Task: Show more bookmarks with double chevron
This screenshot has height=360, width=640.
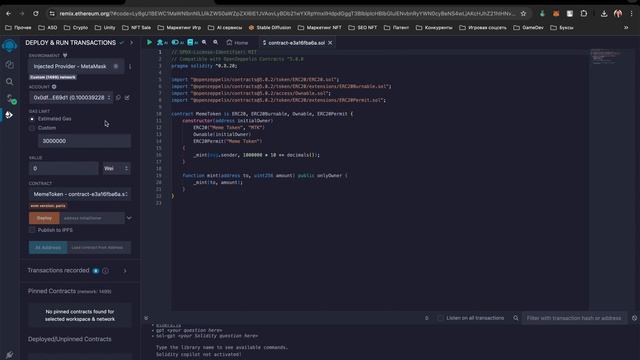Action: click(626, 28)
